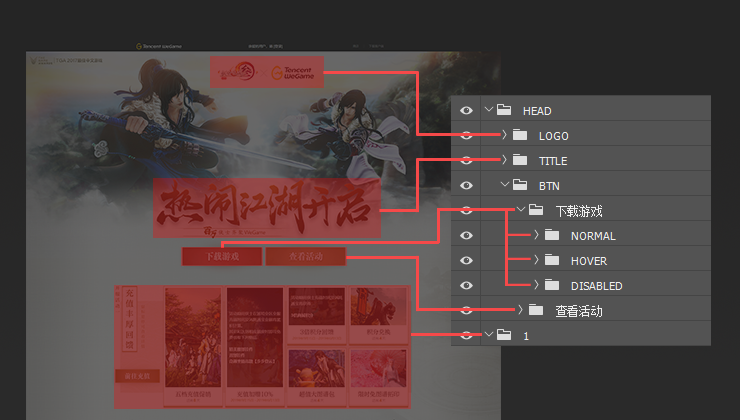Select the LOGO layer name

(554, 136)
